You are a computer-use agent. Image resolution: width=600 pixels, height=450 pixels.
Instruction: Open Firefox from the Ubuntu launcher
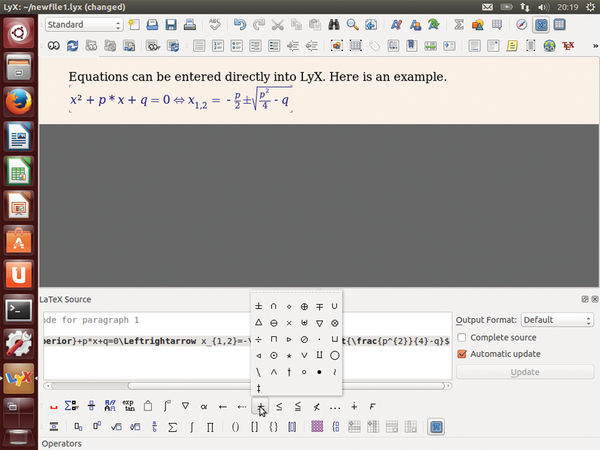pyautogui.click(x=18, y=102)
